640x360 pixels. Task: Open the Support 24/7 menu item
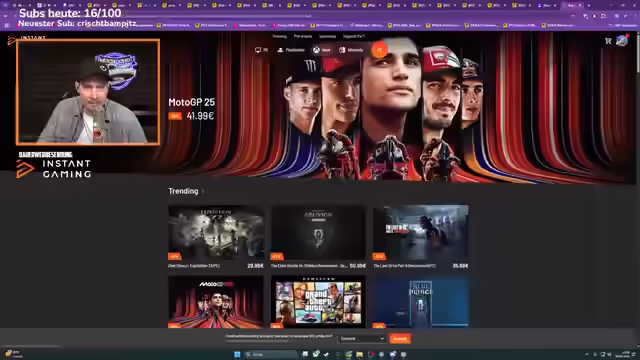[354, 36]
